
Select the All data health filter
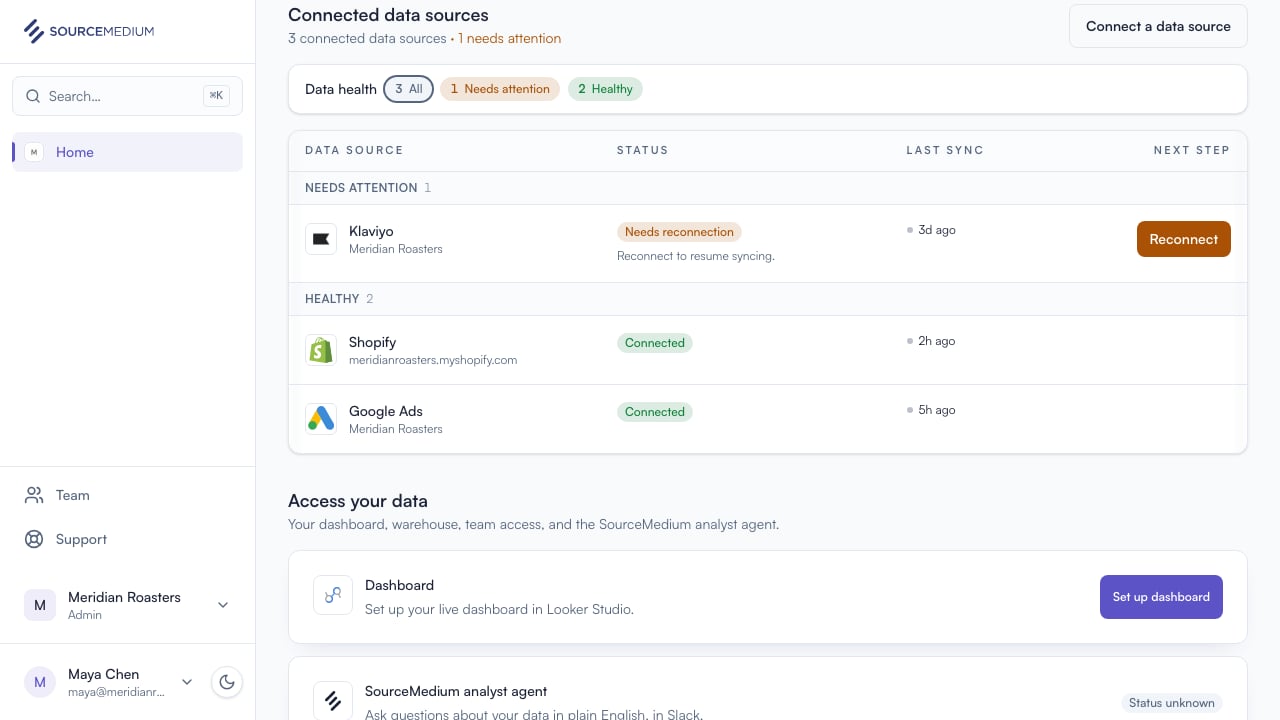(x=408, y=89)
